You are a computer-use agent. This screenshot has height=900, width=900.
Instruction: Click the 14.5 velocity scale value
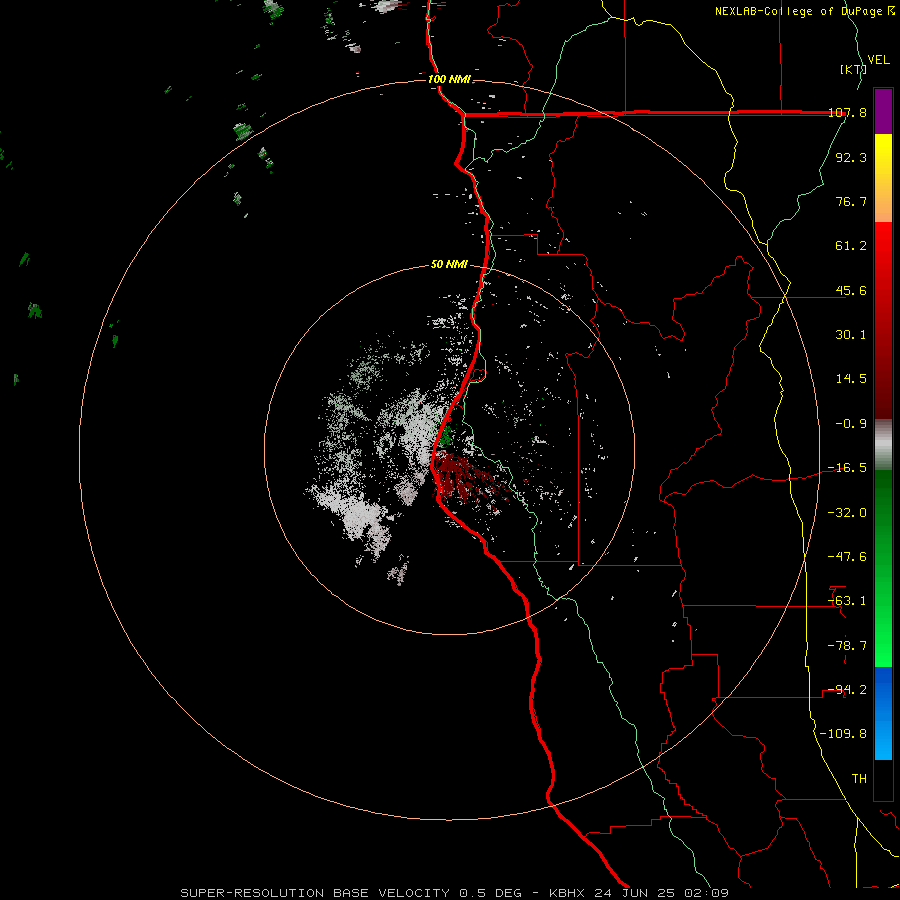click(851, 379)
